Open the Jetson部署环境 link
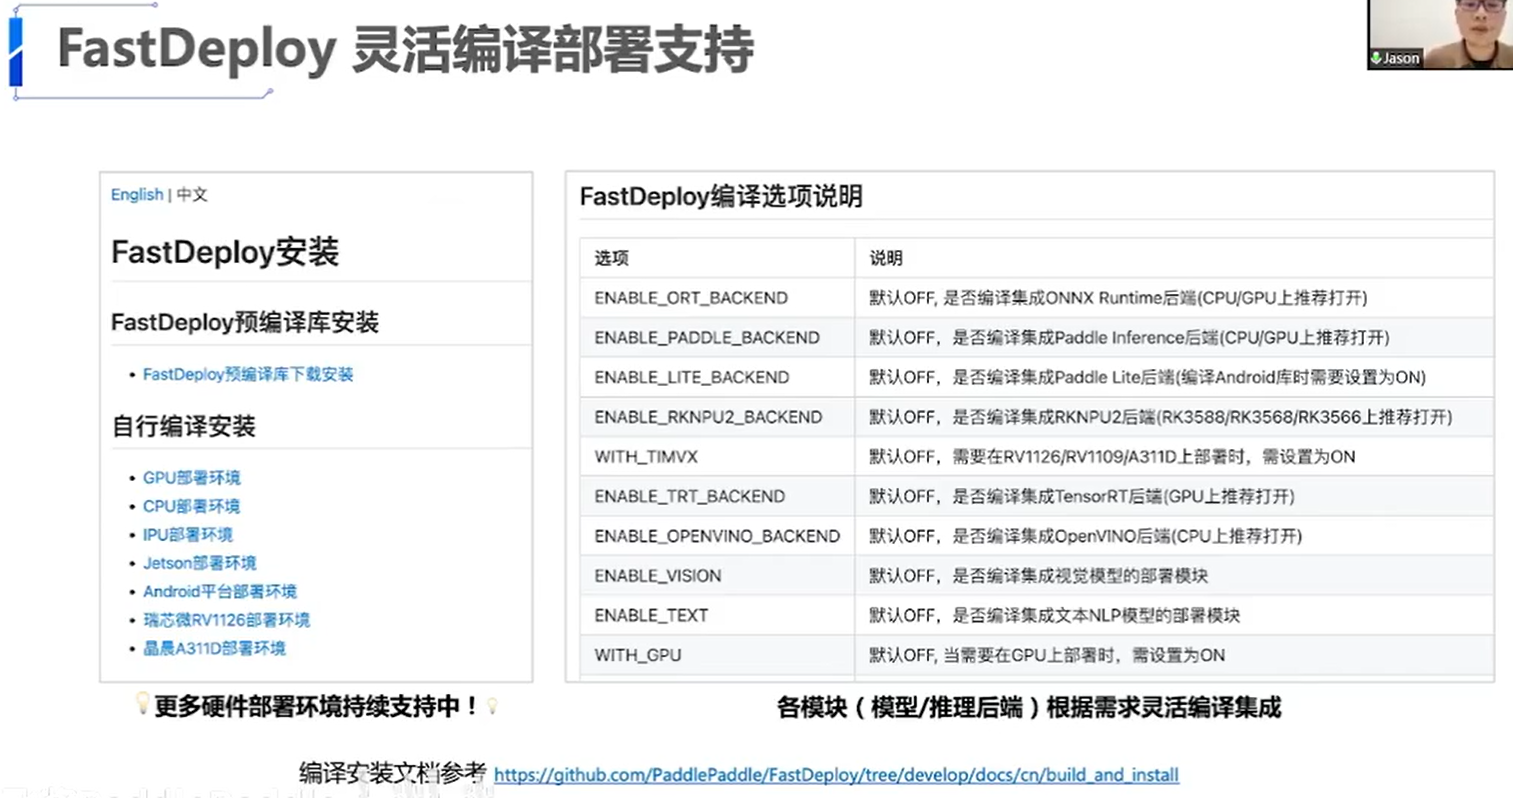The image size is (1513, 798). 200,563
